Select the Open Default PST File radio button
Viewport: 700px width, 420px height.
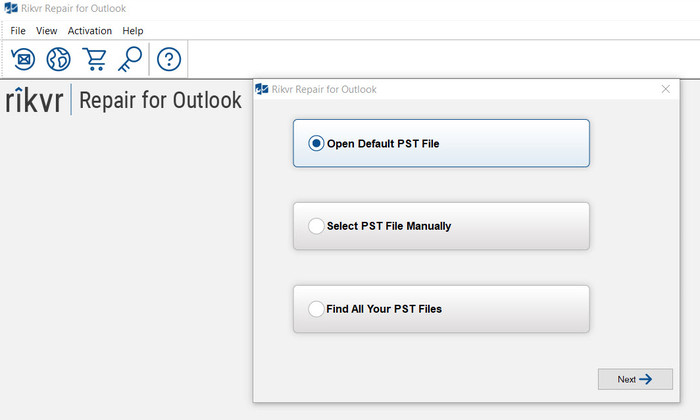(317, 143)
